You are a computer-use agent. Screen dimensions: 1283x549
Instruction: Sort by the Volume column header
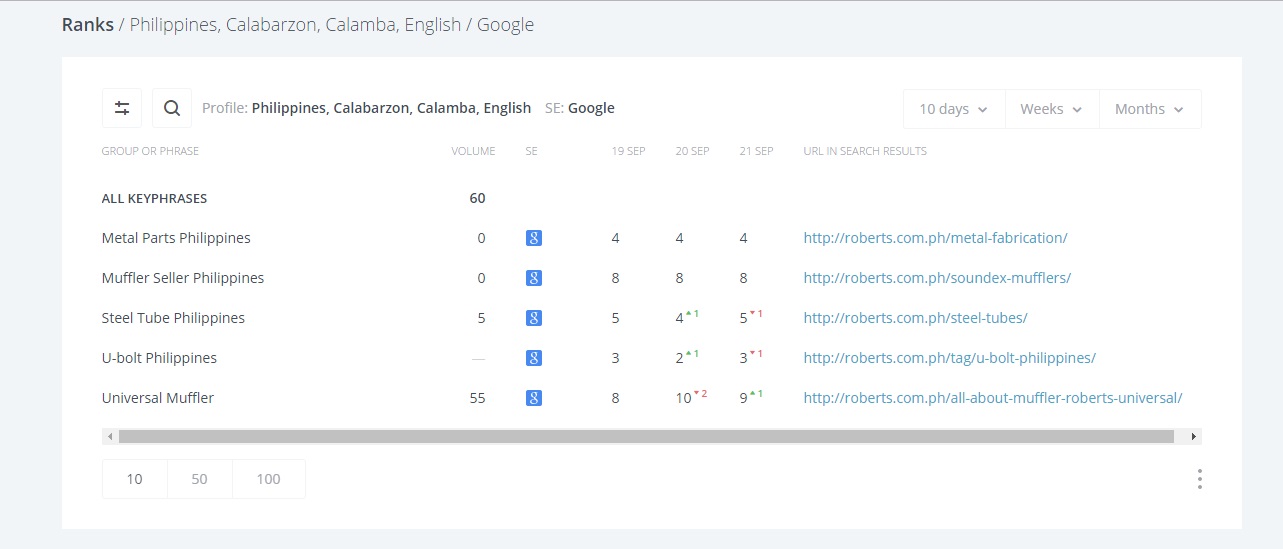point(473,151)
